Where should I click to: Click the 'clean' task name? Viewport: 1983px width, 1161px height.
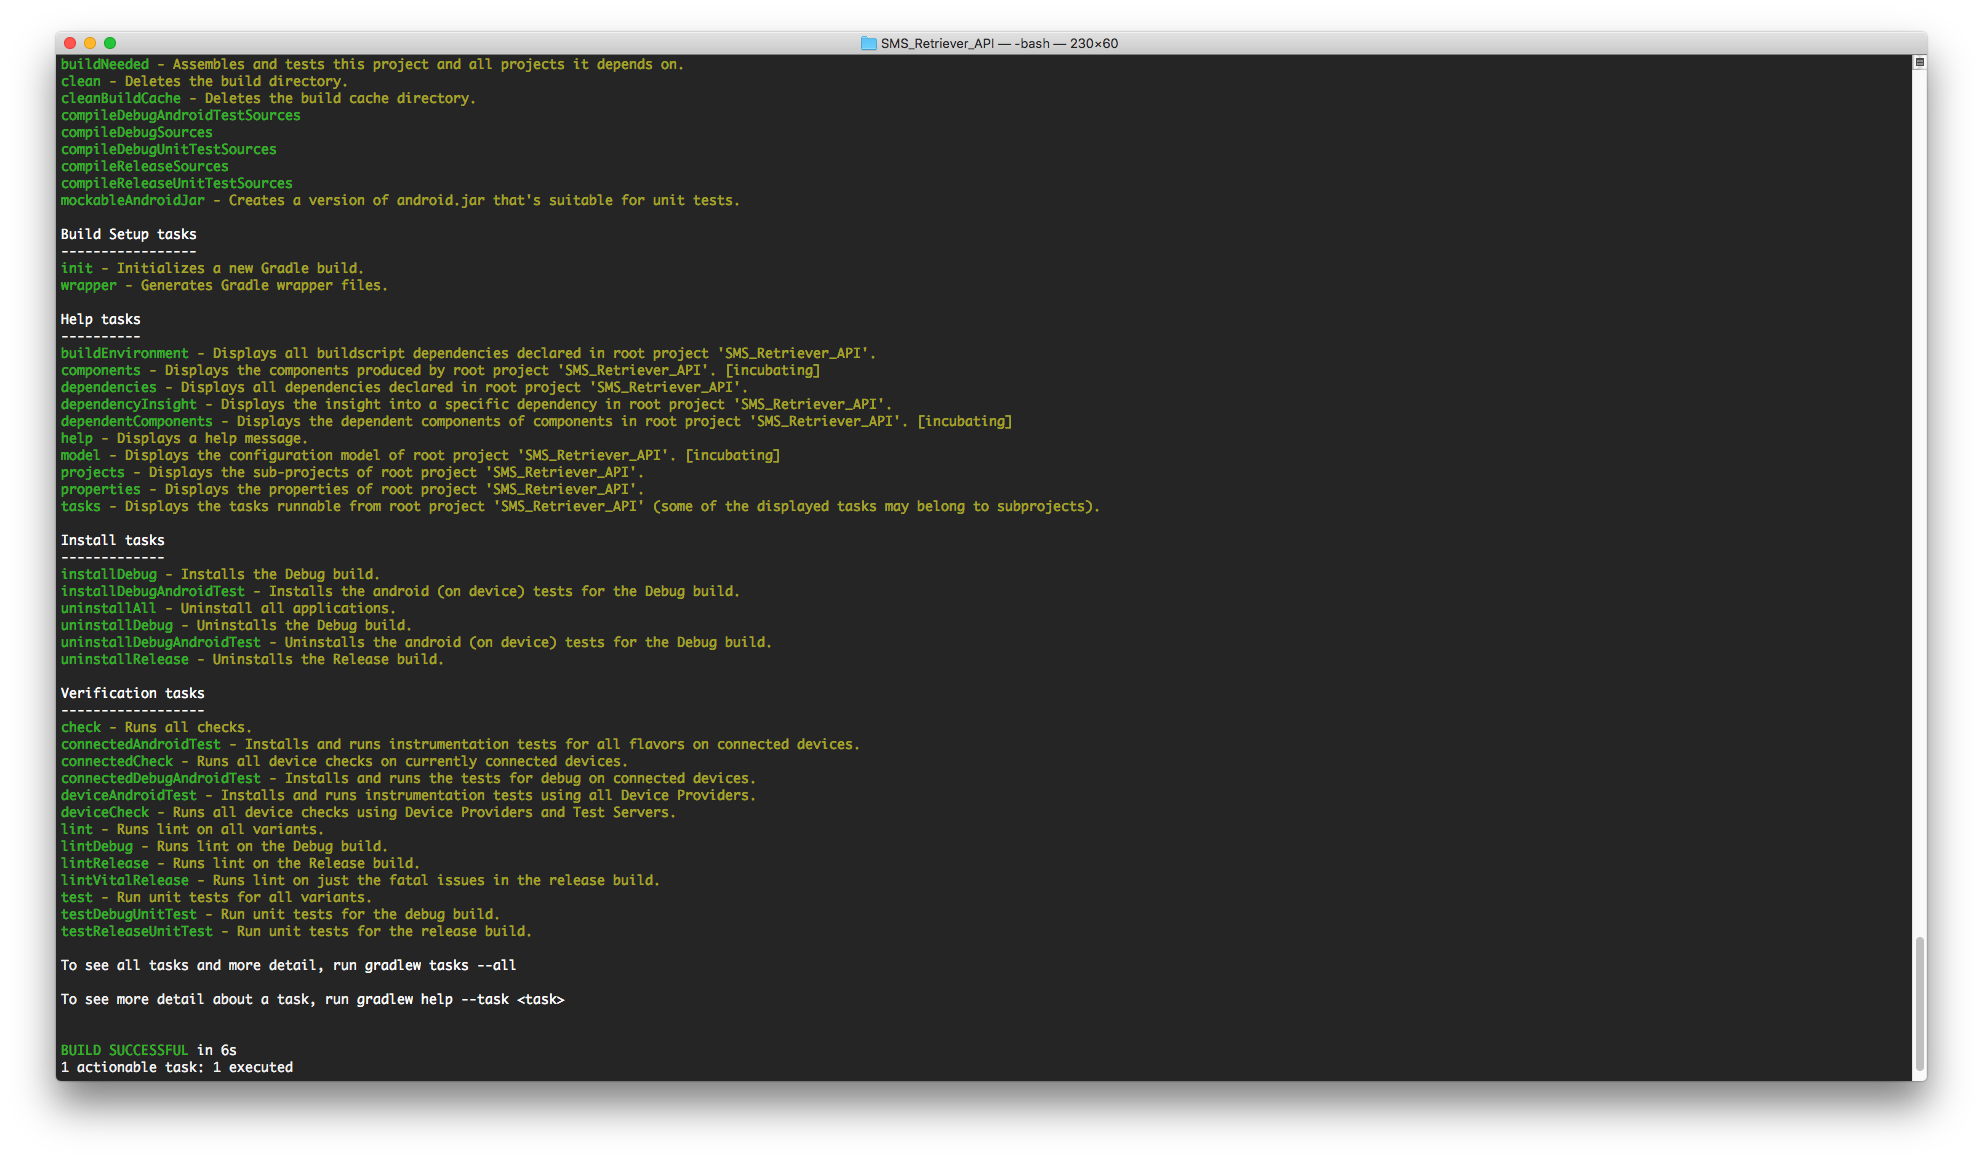tap(81, 81)
